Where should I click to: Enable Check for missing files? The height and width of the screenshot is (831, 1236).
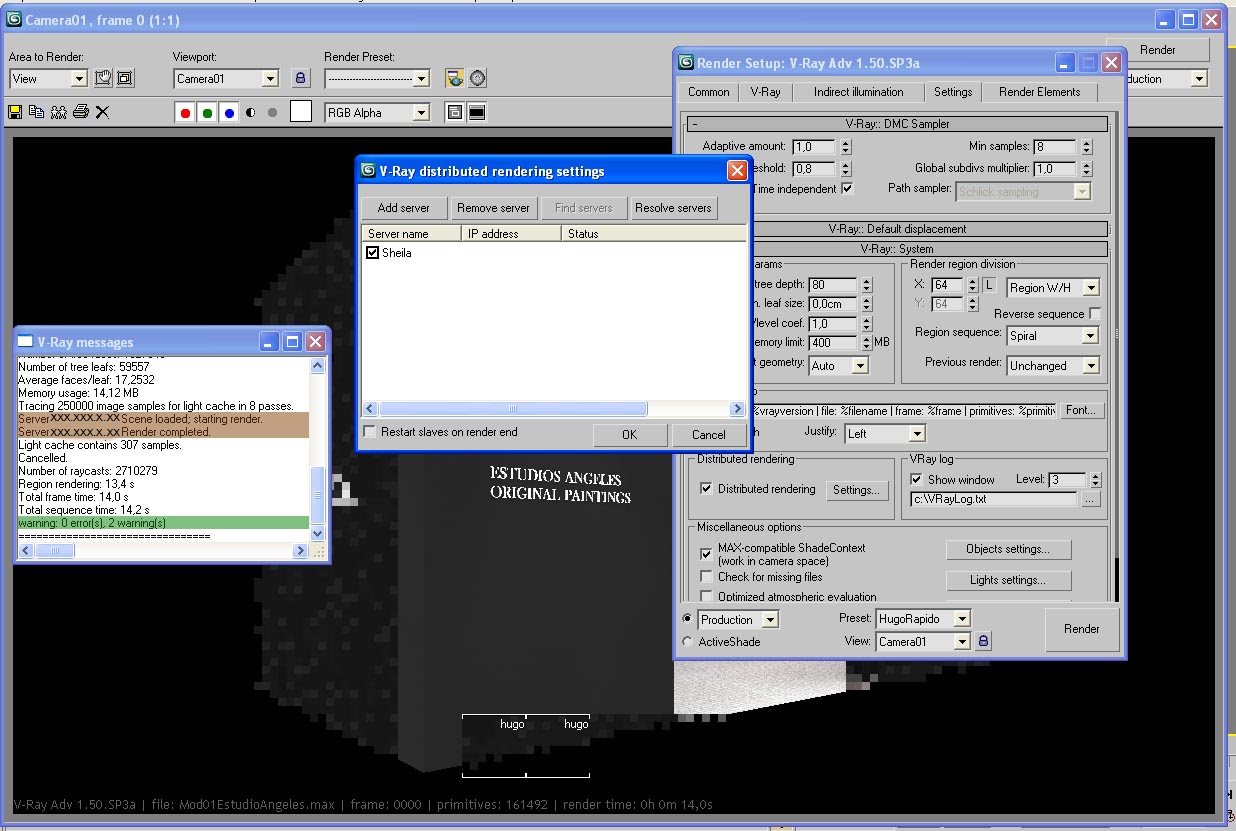707,577
